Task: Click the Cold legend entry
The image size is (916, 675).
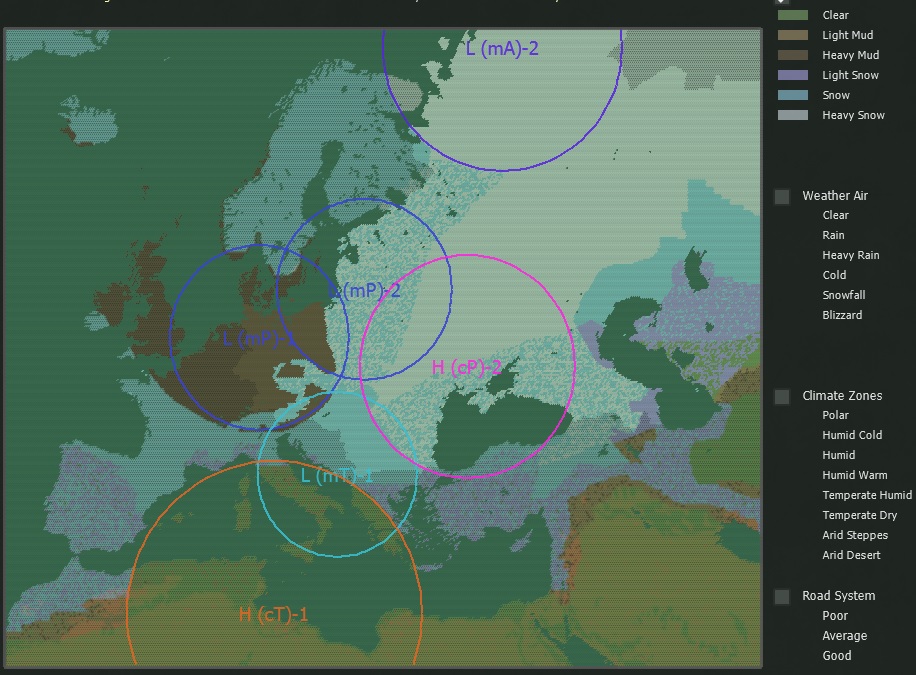Action: 834,275
